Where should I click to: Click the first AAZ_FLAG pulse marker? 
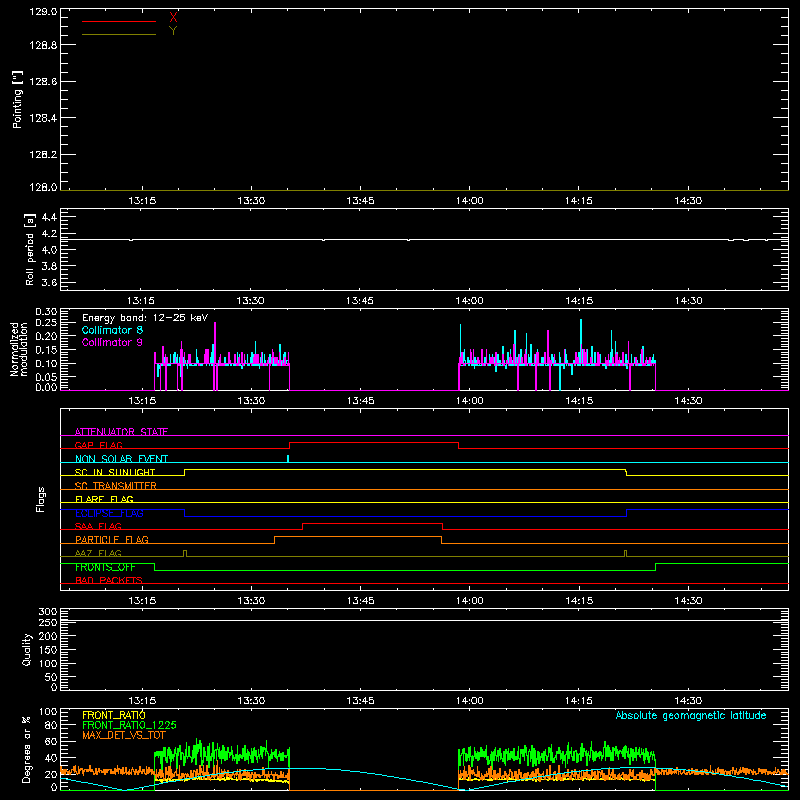point(185,554)
